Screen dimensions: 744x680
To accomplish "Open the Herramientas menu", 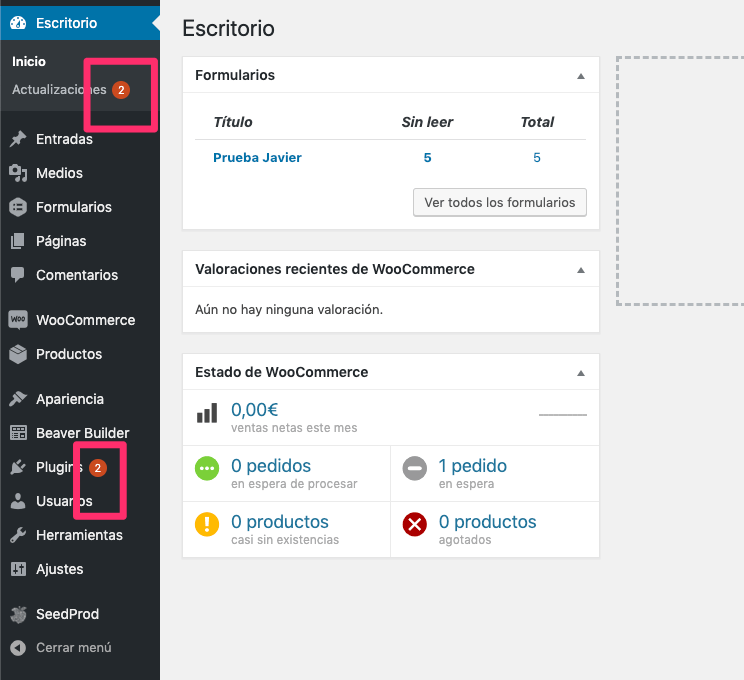I will click(80, 535).
